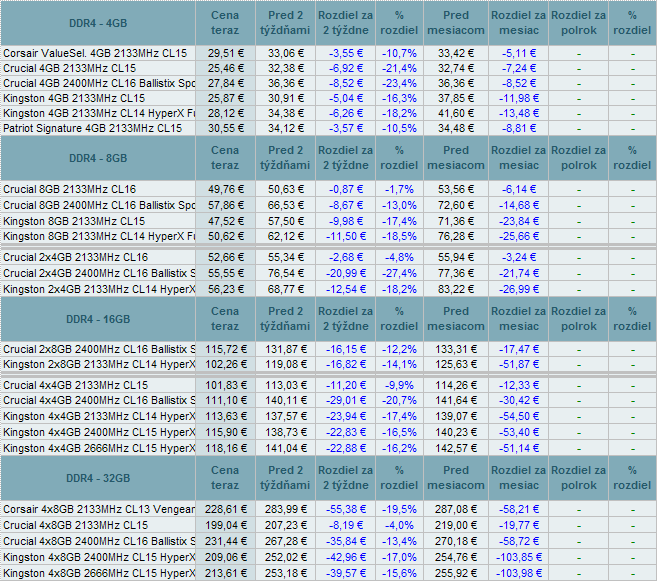Click the -16,82 € two-week difference value
Screen dimensions: 657x581
pyautogui.click(x=346, y=364)
